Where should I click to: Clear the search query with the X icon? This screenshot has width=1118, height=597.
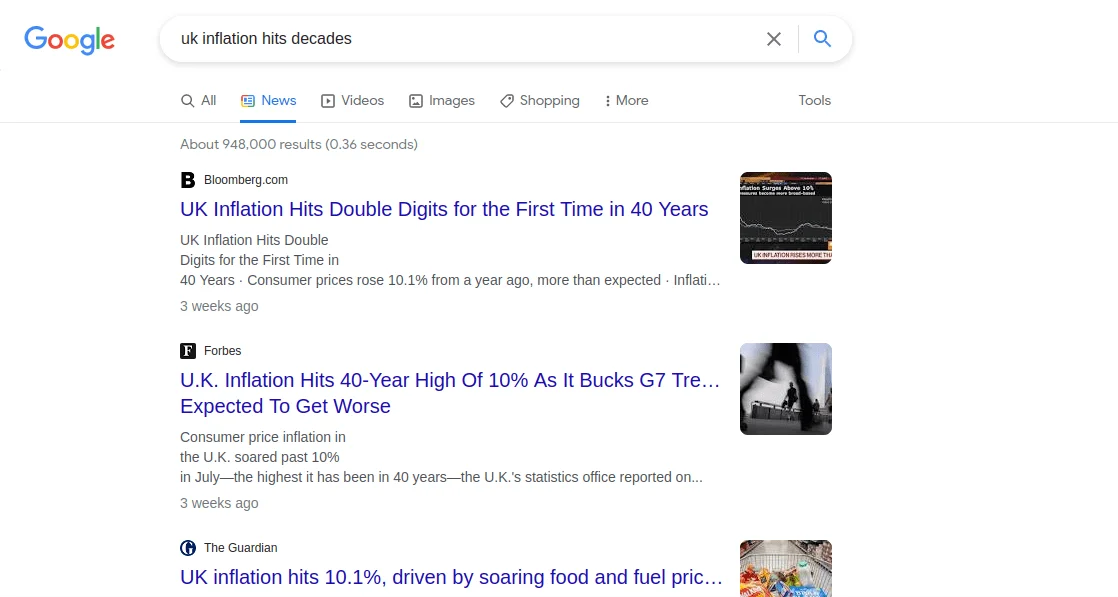(x=774, y=39)
